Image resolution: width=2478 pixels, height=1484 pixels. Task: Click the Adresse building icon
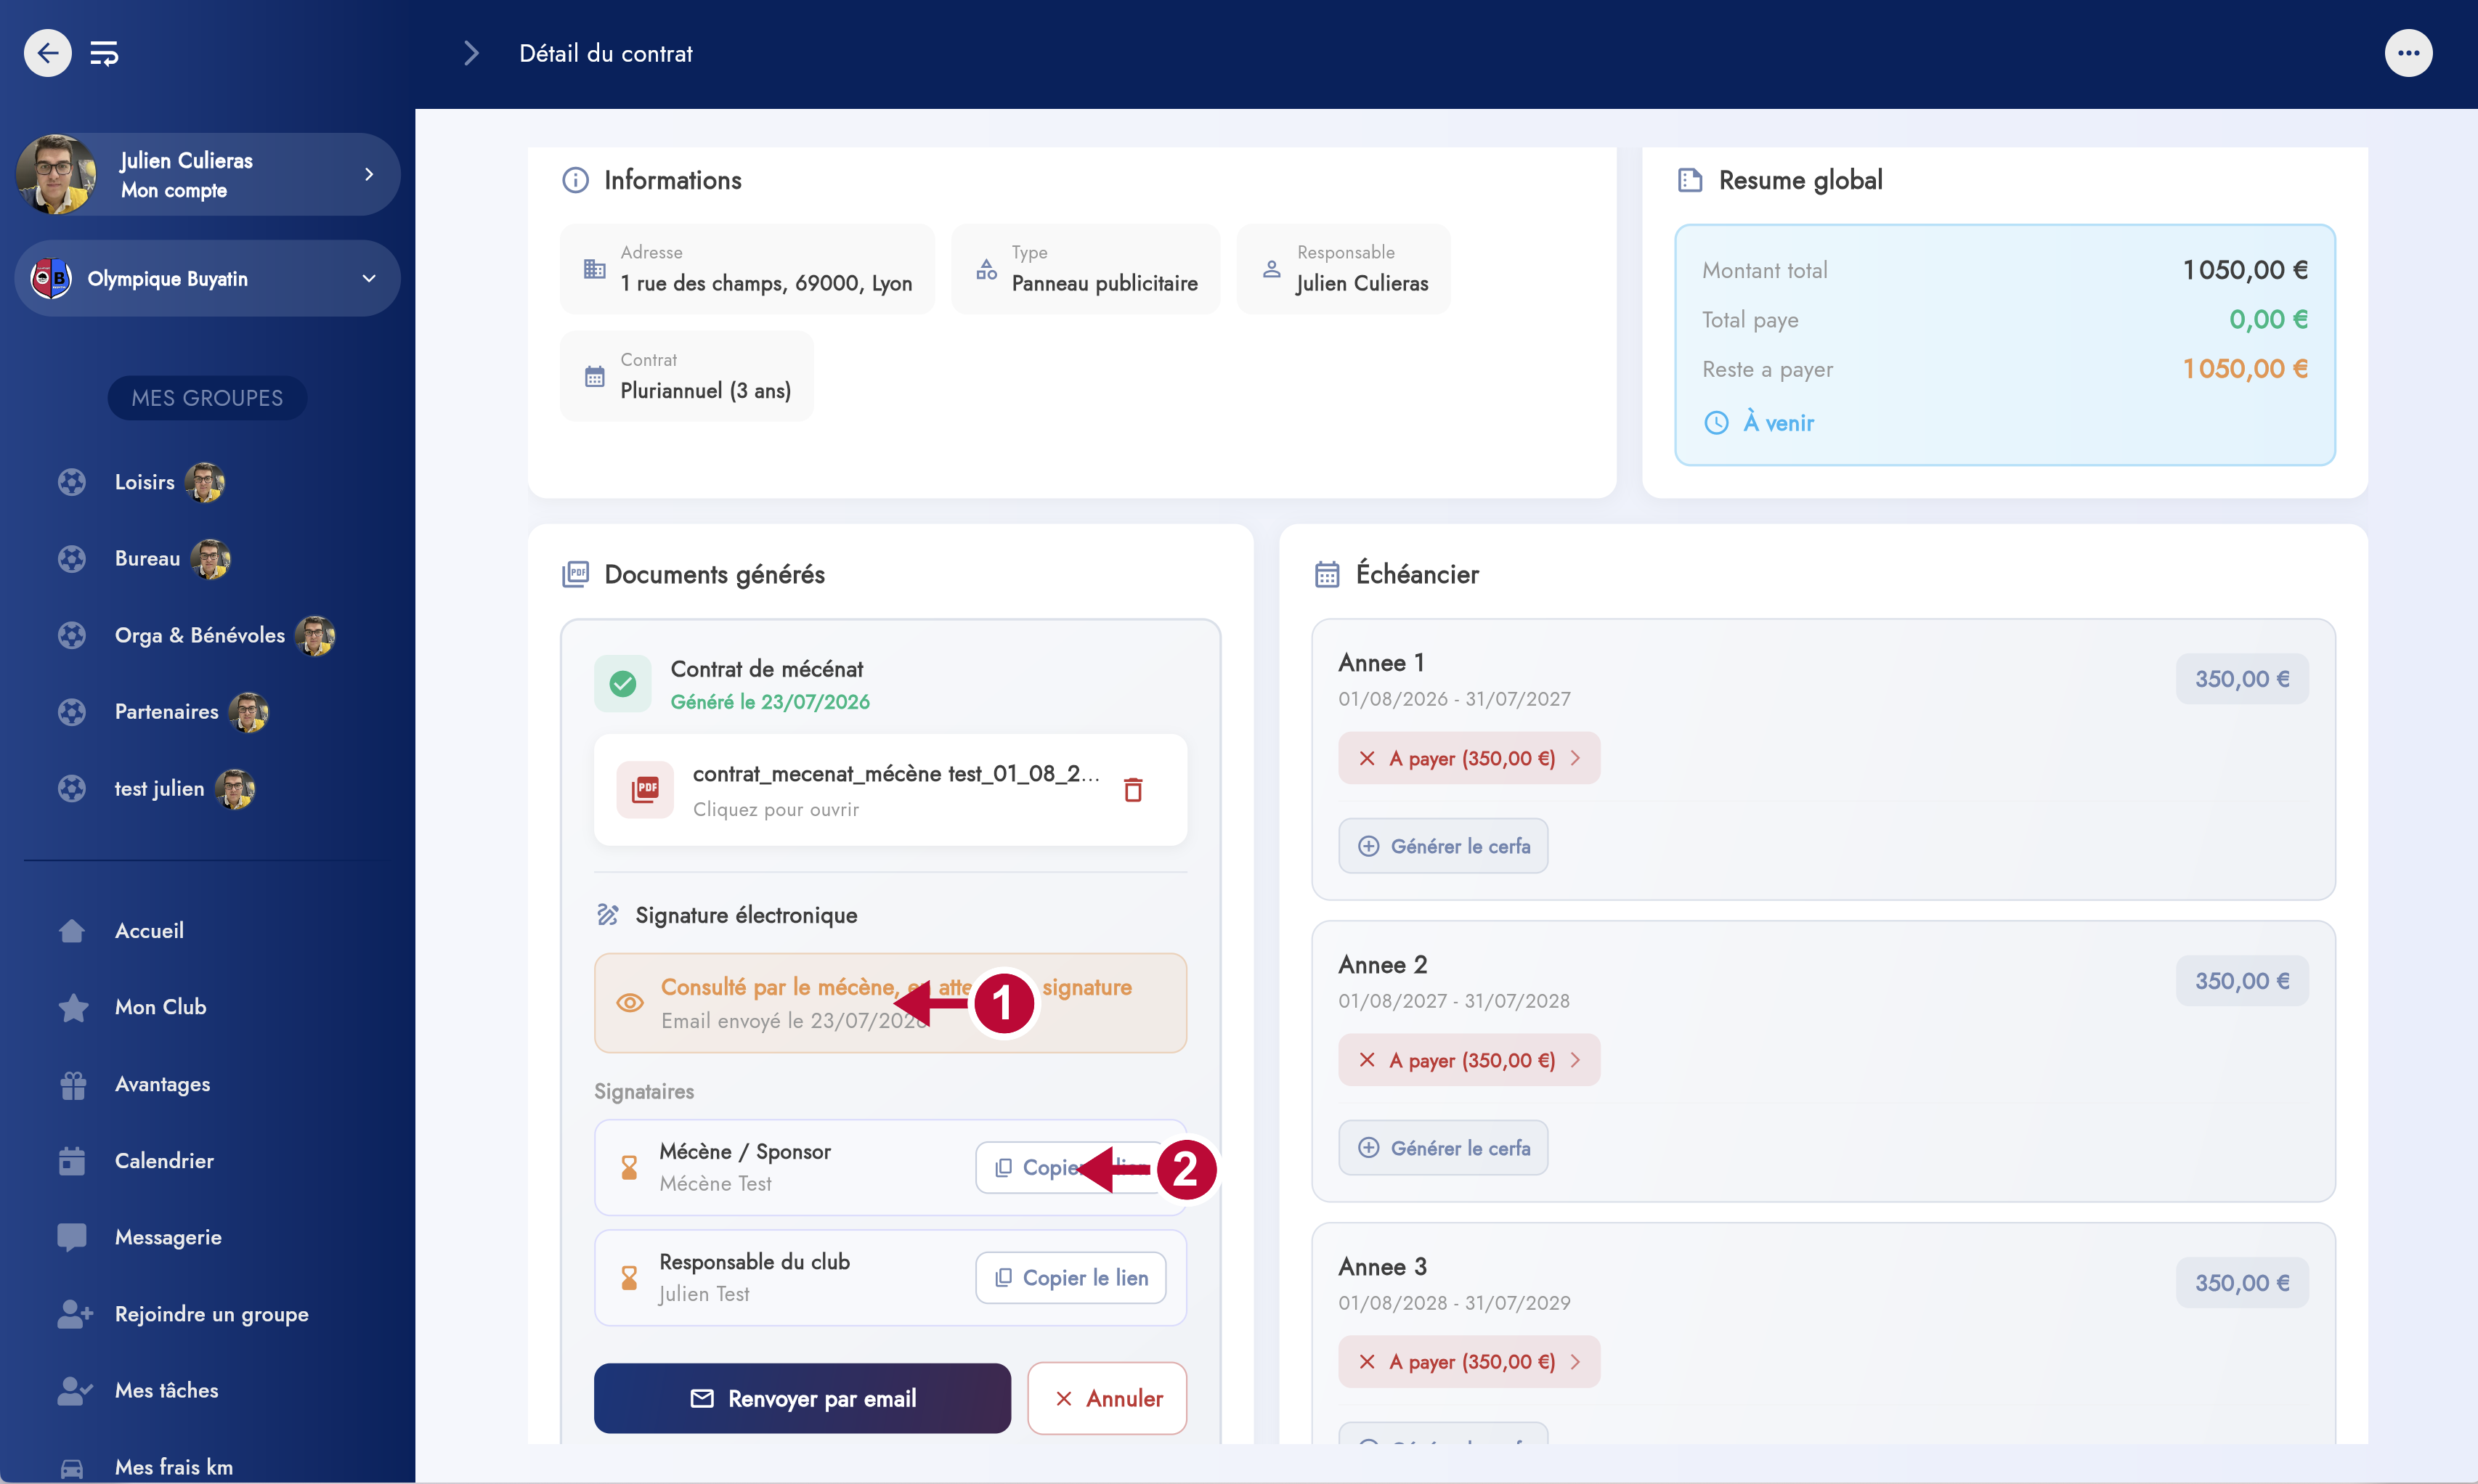coord(594,269)
